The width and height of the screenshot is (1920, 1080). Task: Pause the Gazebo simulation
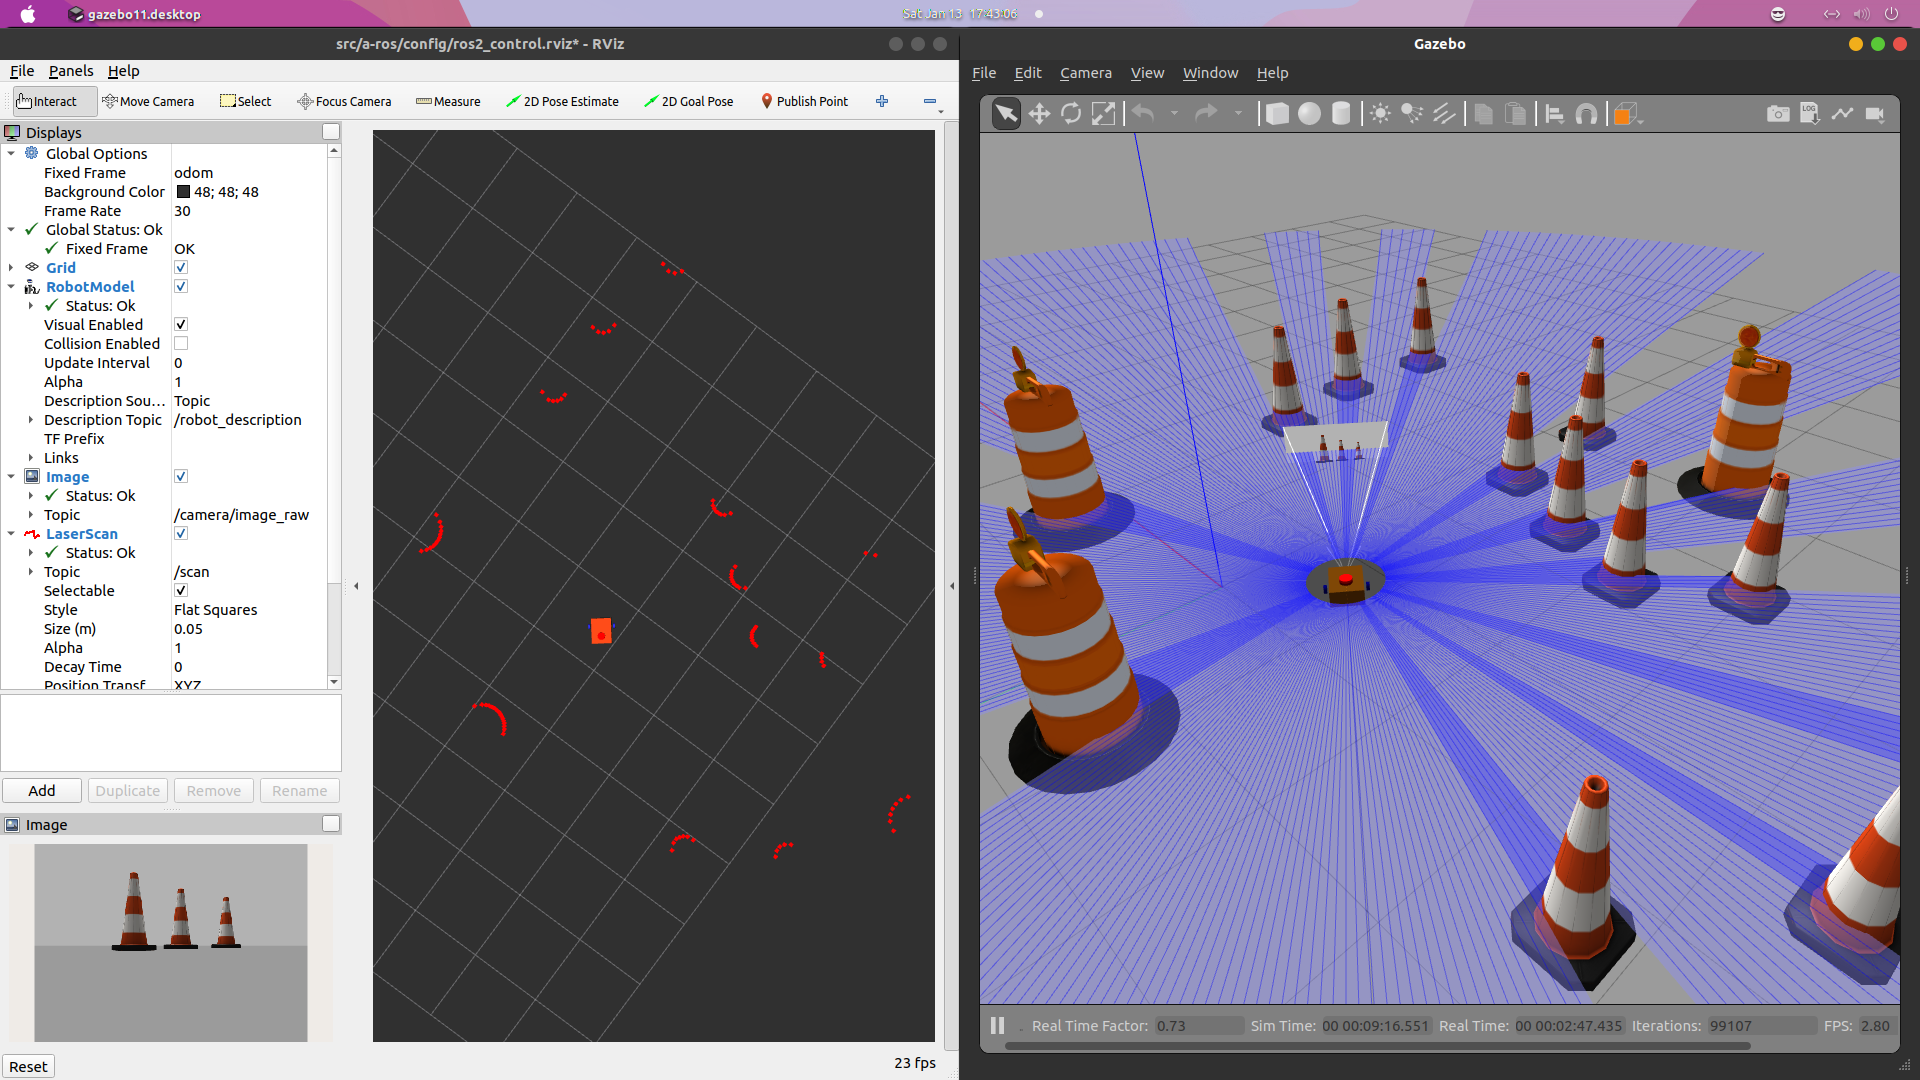tap(996, 1026)
